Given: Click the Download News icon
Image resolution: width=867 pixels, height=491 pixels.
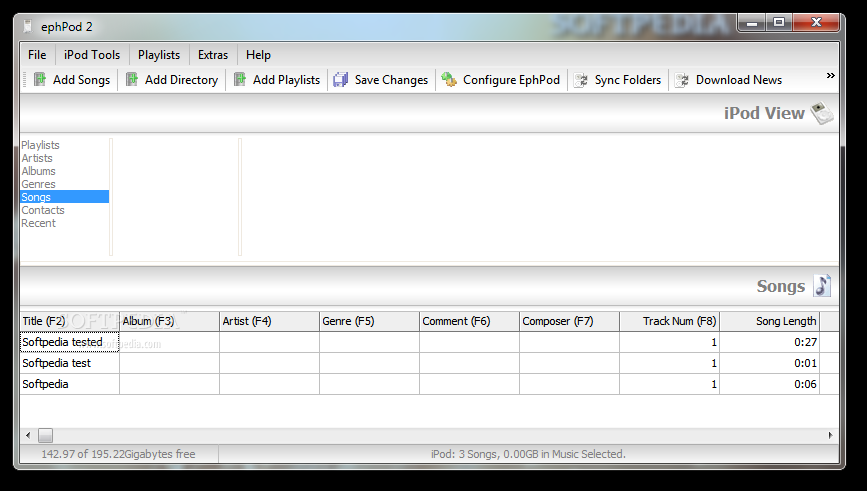Looking at the screenshot, I should click(x=682, y=80).
